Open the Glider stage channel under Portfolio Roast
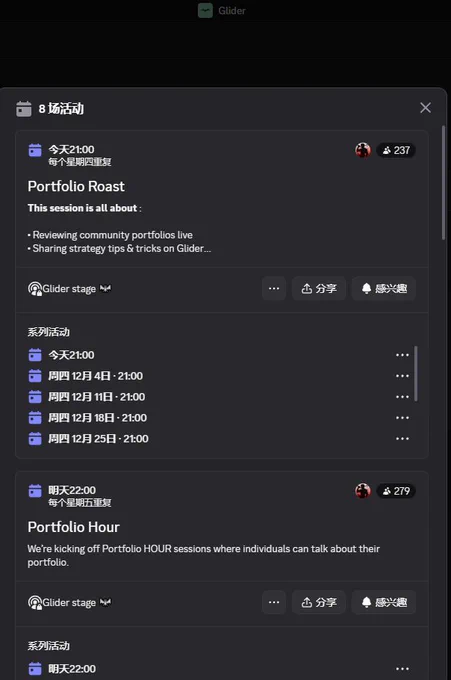The image size is (451, 680). 69,288
